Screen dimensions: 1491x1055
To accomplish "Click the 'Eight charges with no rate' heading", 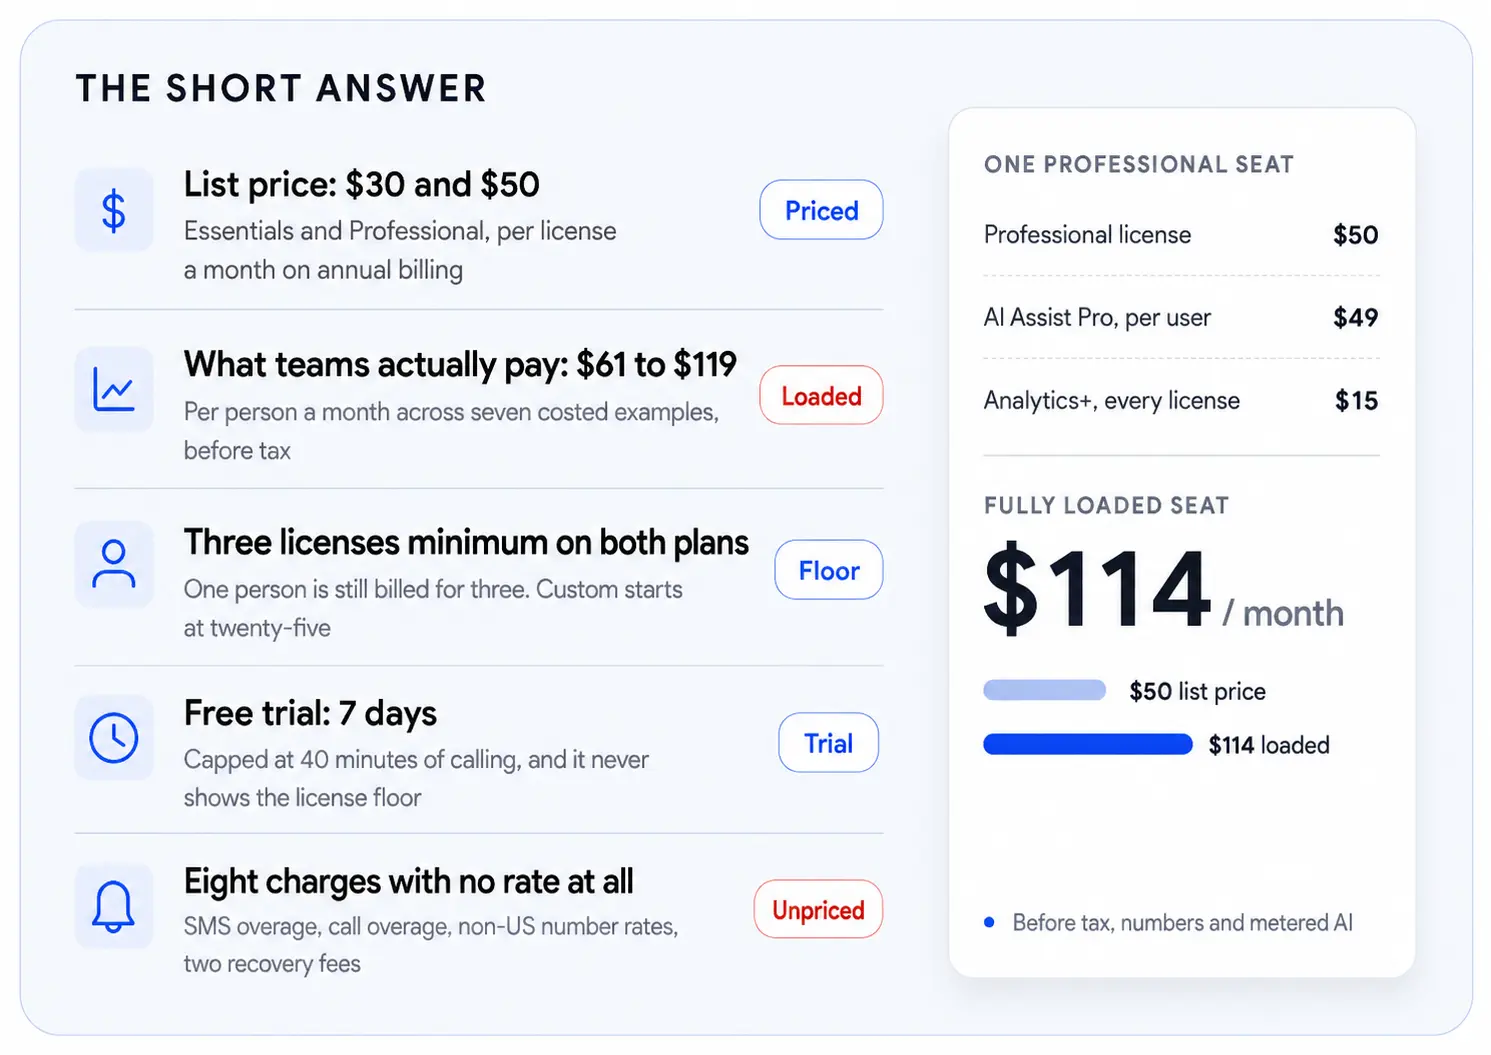I will (408, 882).
